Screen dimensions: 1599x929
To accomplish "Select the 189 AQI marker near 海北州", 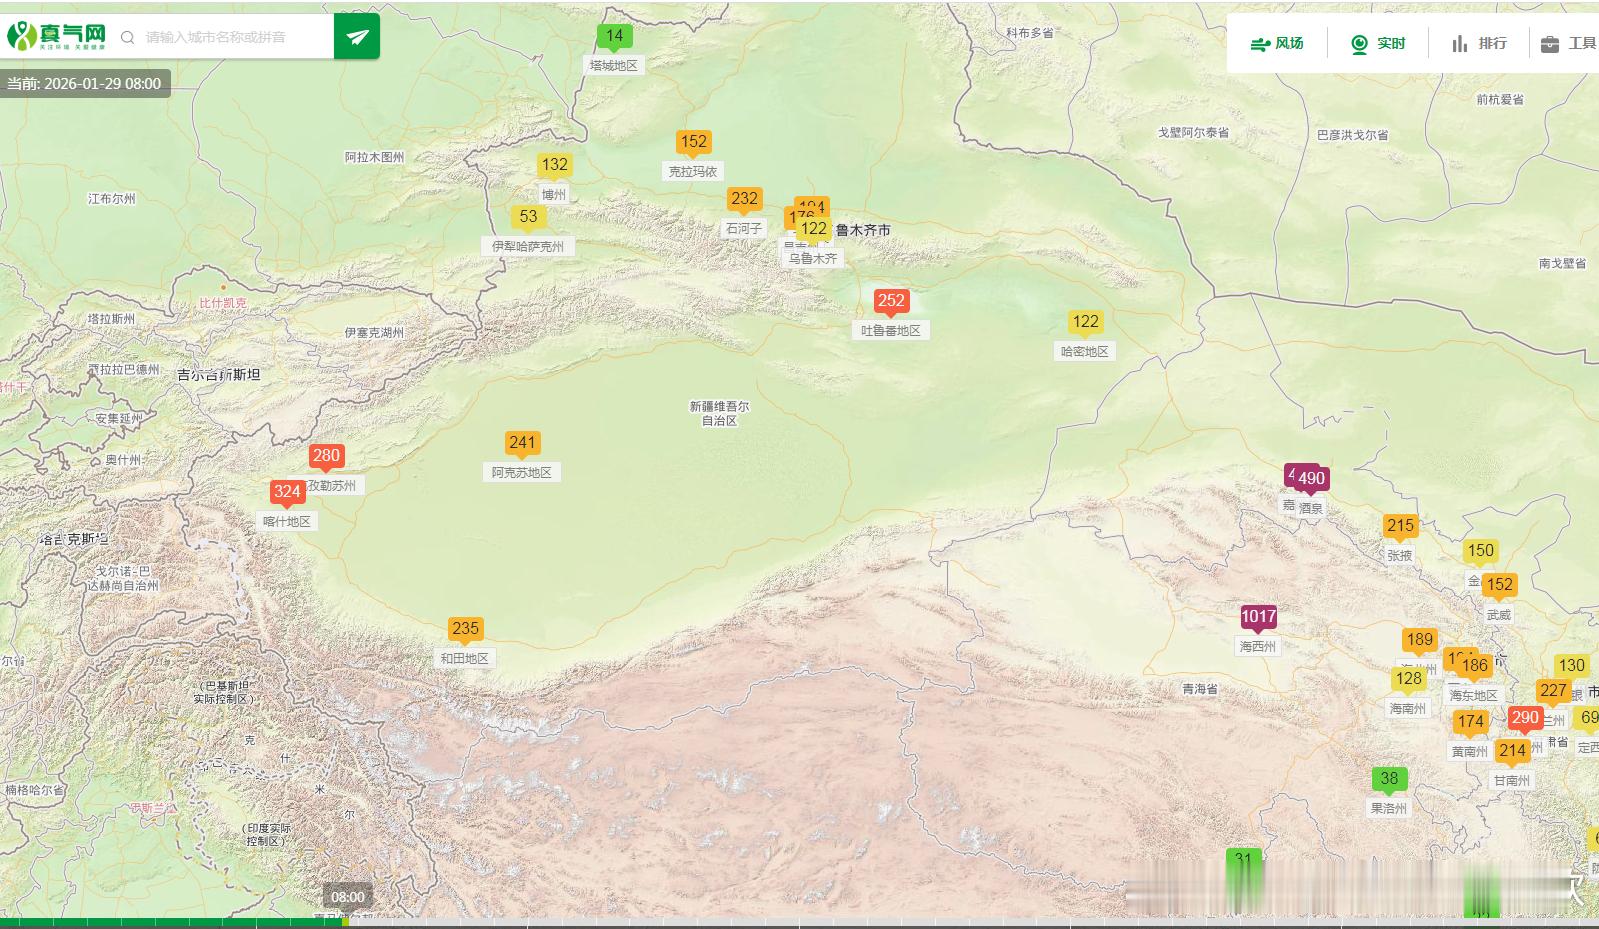I will tap(1419, 641).
